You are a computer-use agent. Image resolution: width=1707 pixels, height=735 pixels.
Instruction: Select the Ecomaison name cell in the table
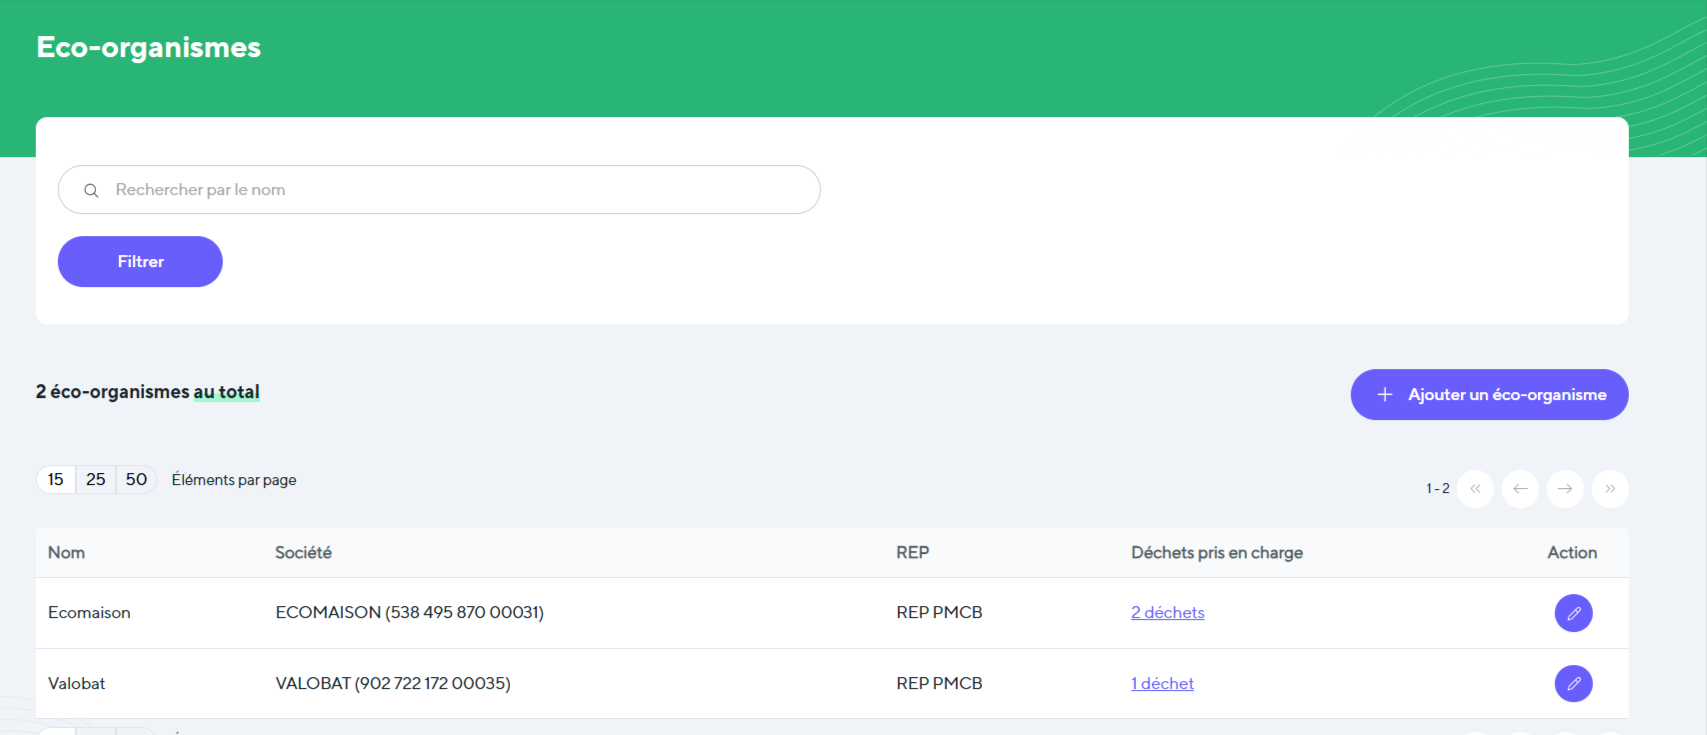click(x=89, y=613)
